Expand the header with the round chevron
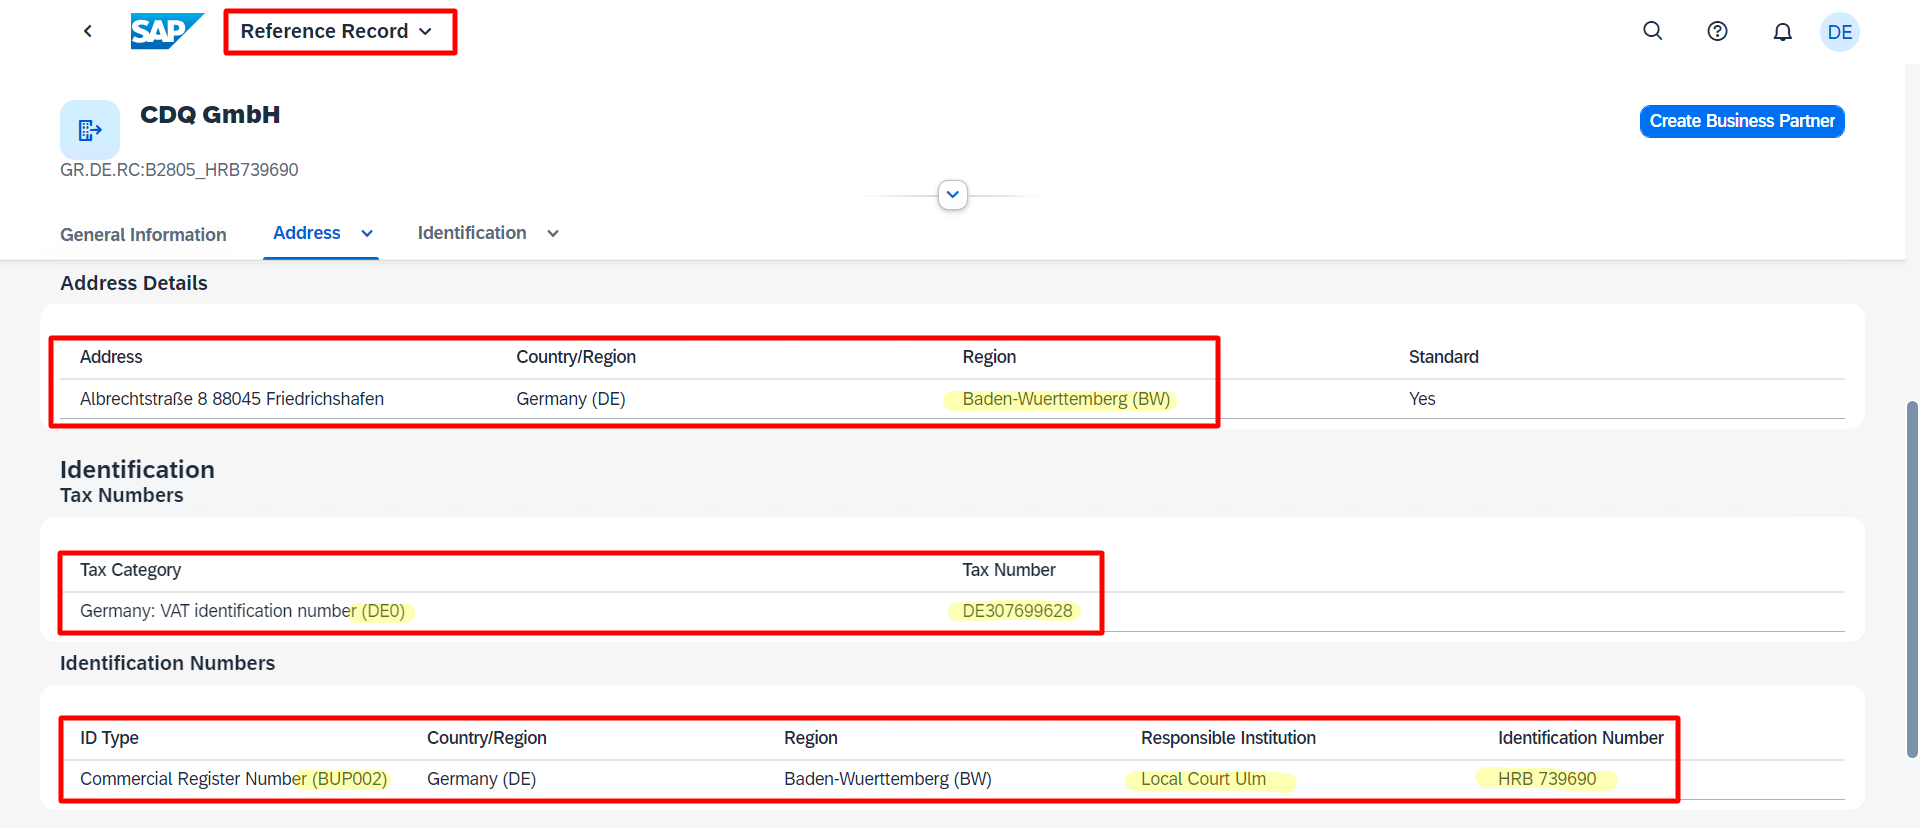This screenshot has height=828, width=1920. click(x=953, y=194)
